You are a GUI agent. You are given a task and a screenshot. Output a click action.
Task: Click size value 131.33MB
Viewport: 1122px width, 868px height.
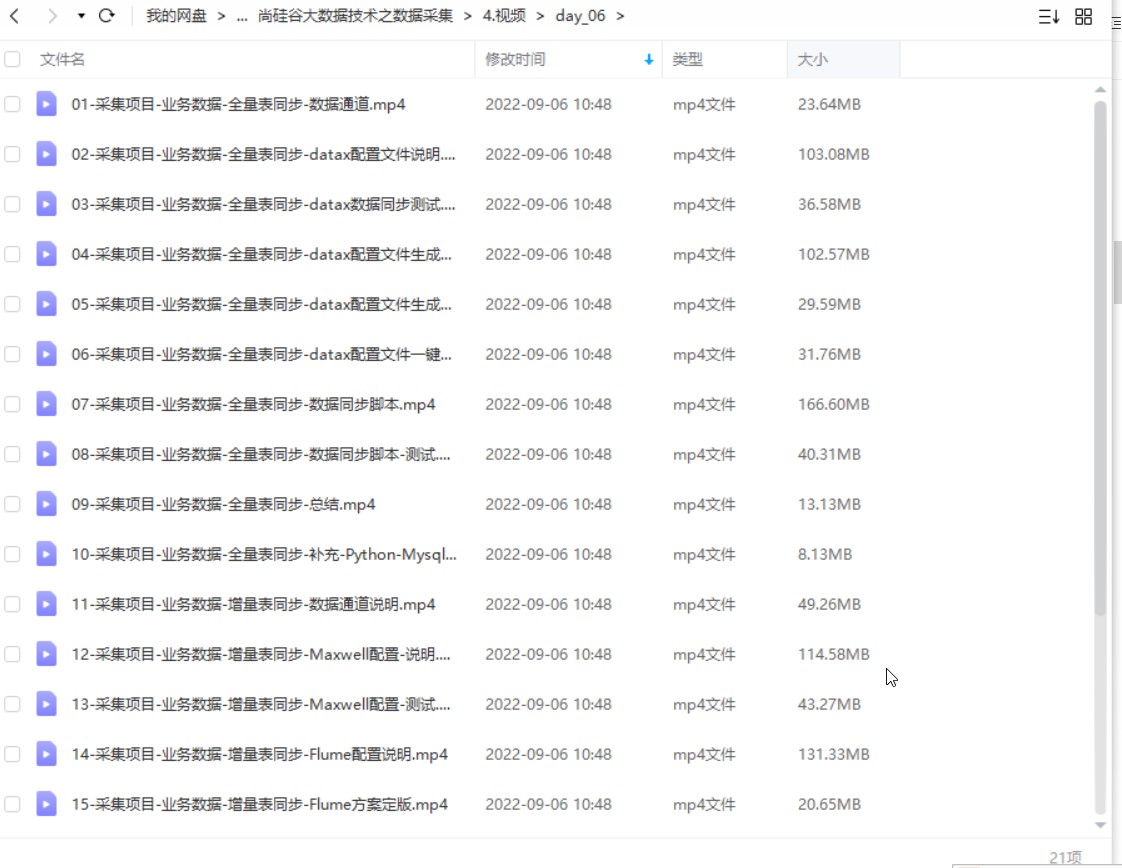click(x=834, y=754)
